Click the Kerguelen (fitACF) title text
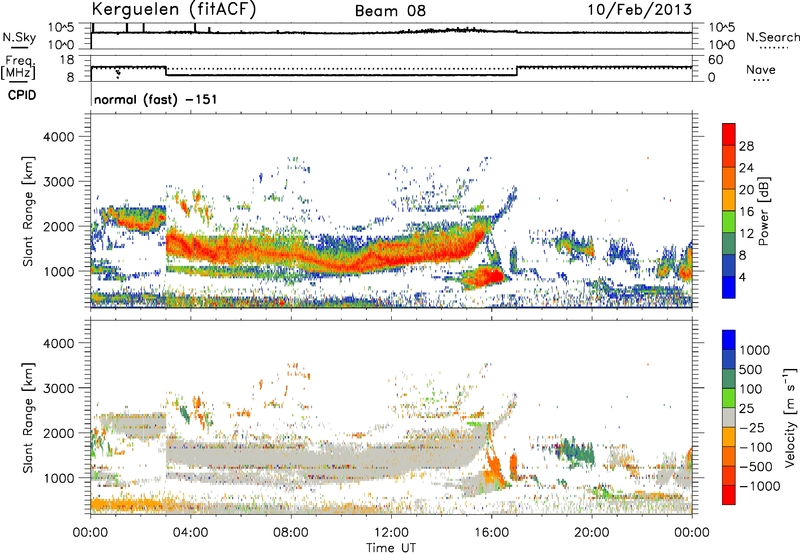 coord(173,9)
